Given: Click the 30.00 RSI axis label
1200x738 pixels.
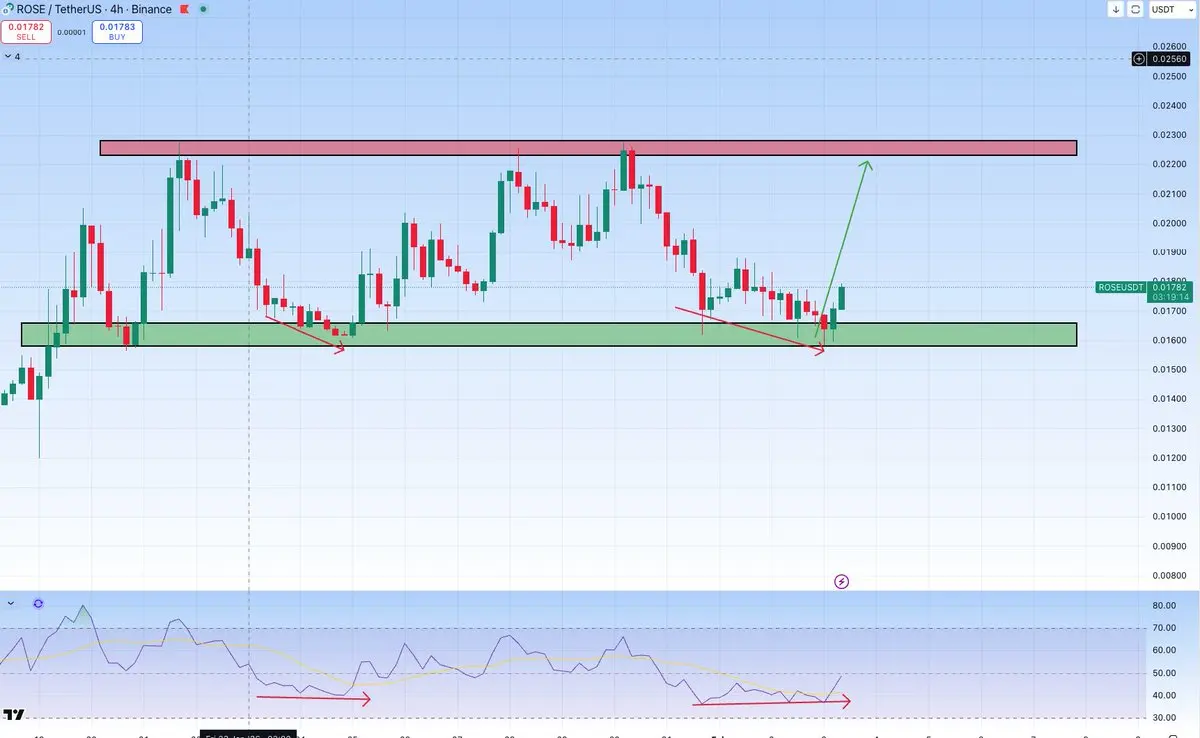Looking at the screenshot, I should pyautogui.click(x=1163, y=718).
